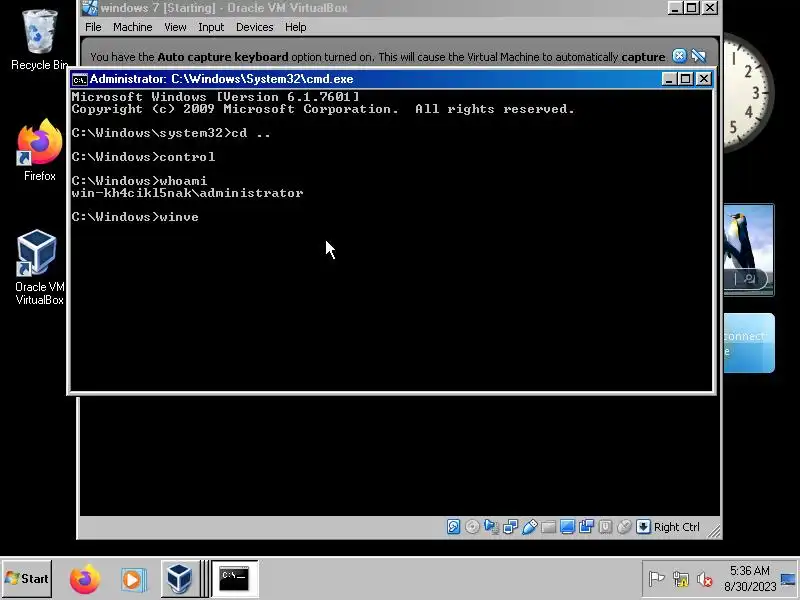Image resolution: width=800 pixels, height=600 pixels.
Task: Open the Input menu in VirtualBox
Action: [x=211, y=27]
